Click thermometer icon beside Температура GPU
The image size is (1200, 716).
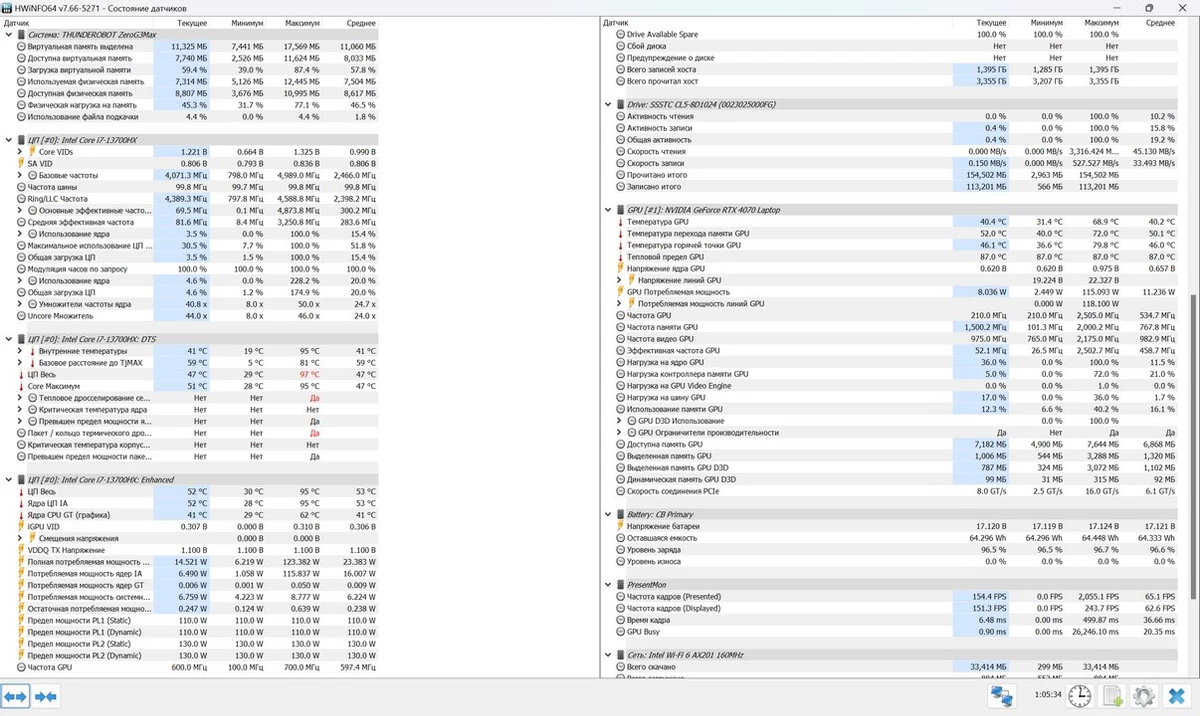620,222
